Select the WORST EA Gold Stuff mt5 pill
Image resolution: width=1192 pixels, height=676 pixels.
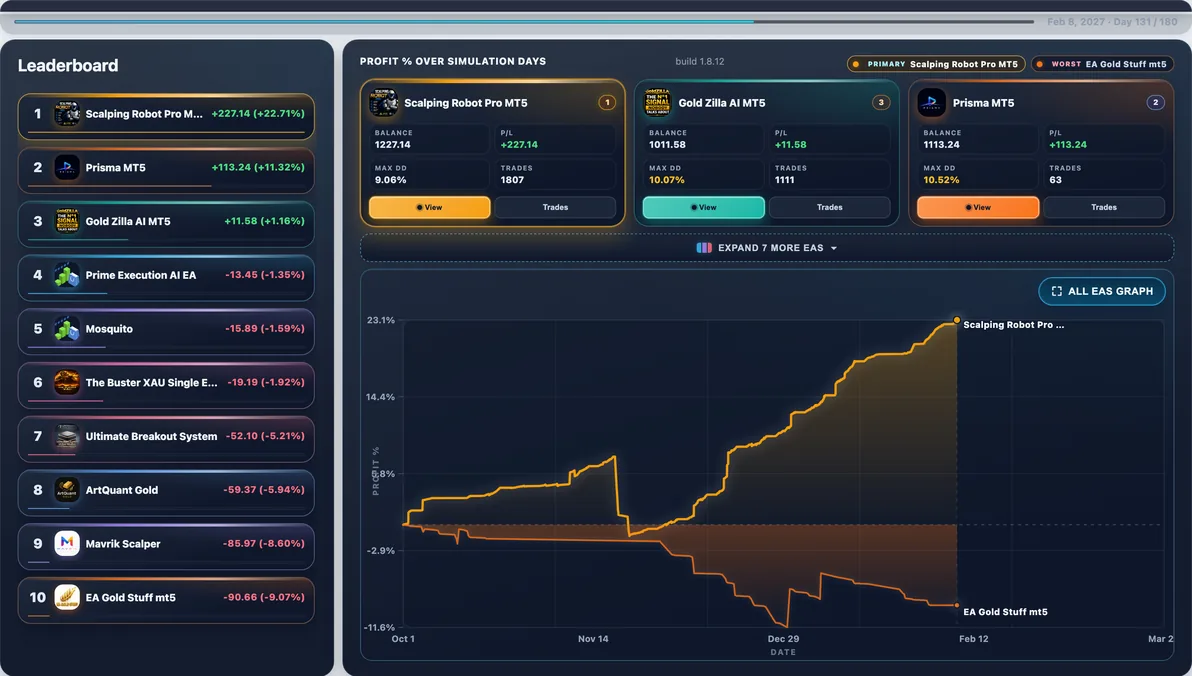(1102, 64)
